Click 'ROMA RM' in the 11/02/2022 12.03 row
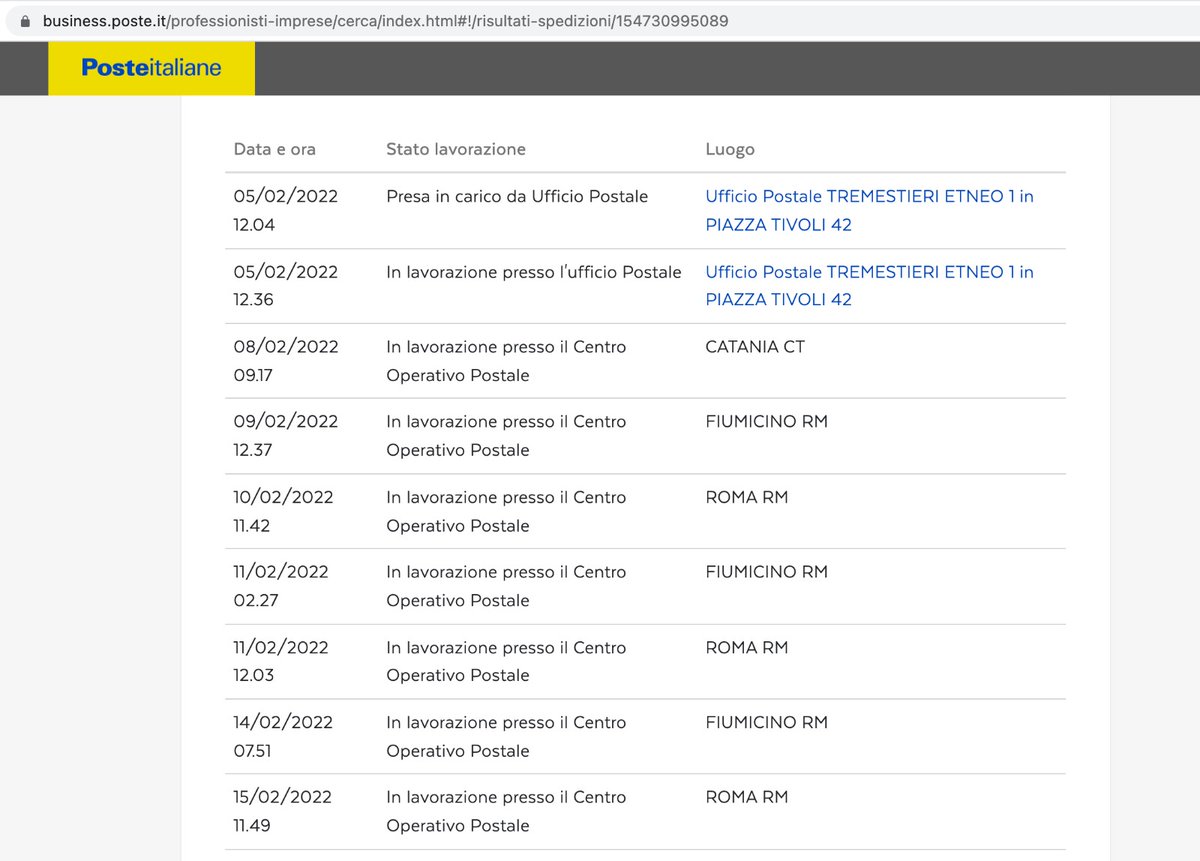 point(747,648)
